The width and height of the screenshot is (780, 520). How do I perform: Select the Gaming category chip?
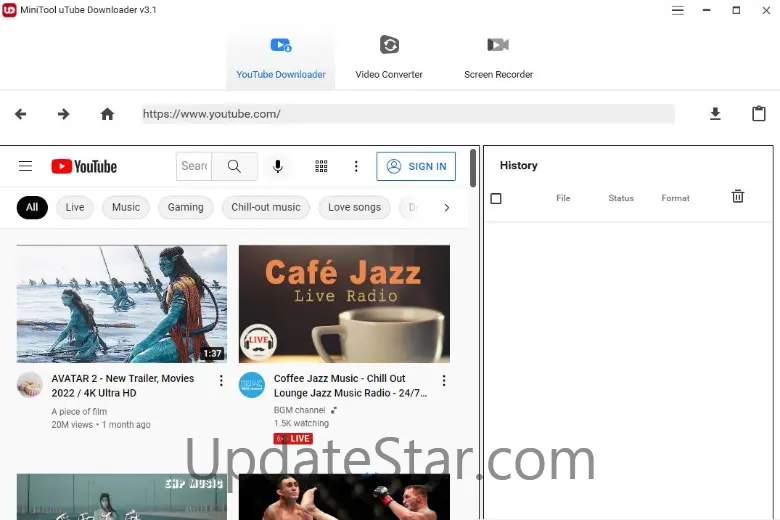coord(186,208)
